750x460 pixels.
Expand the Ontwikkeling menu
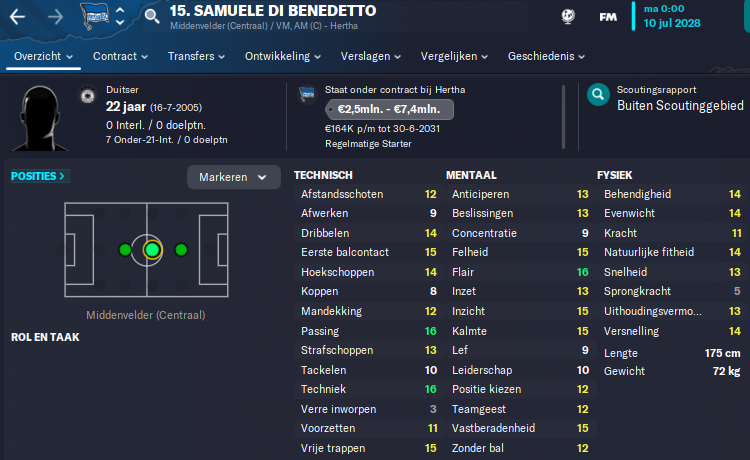[283, 56]
